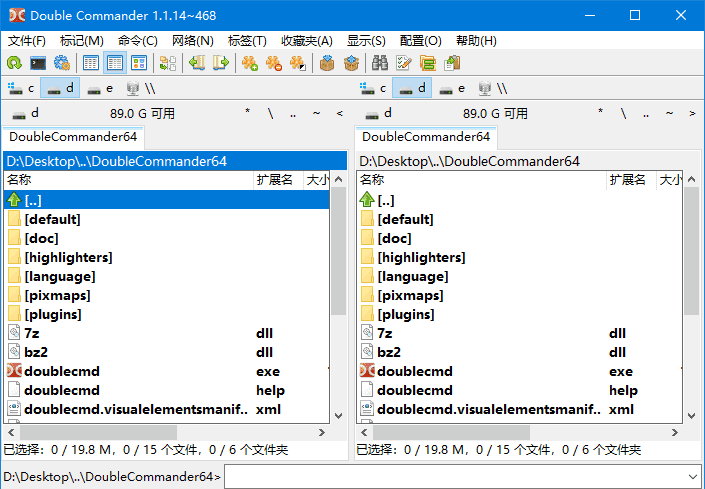The height and width of the screenshot is (489, 705).
Task: Select doublecmd exe in left panel
Action: click(x=166, y=371)
